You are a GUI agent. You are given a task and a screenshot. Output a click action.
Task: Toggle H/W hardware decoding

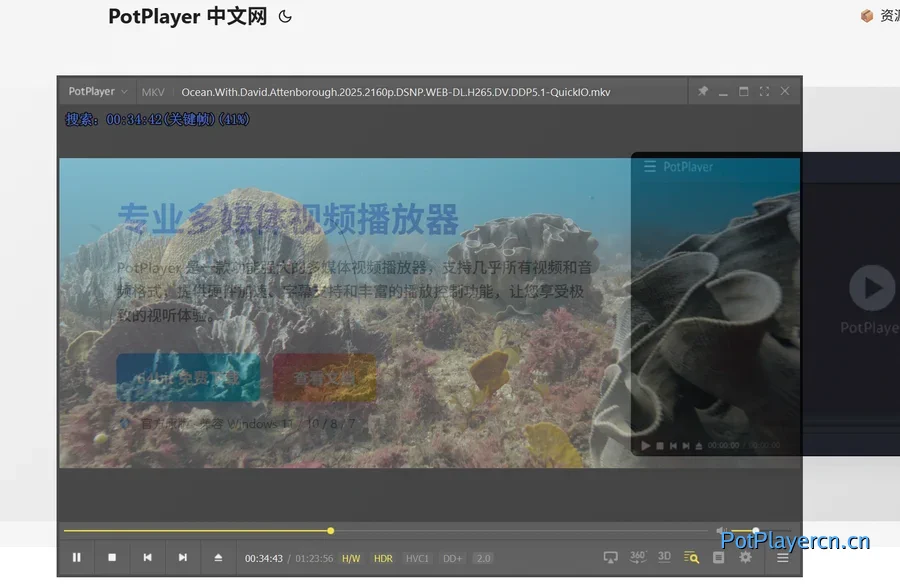click(x=351, y=558)
